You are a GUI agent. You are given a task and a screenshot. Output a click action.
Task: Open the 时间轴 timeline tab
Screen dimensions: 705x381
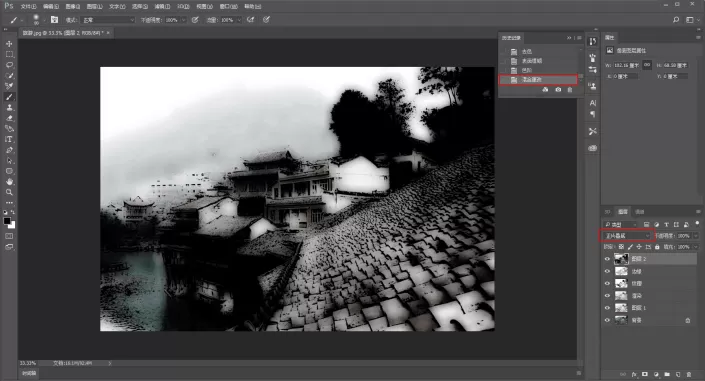(x=29, y=373)
